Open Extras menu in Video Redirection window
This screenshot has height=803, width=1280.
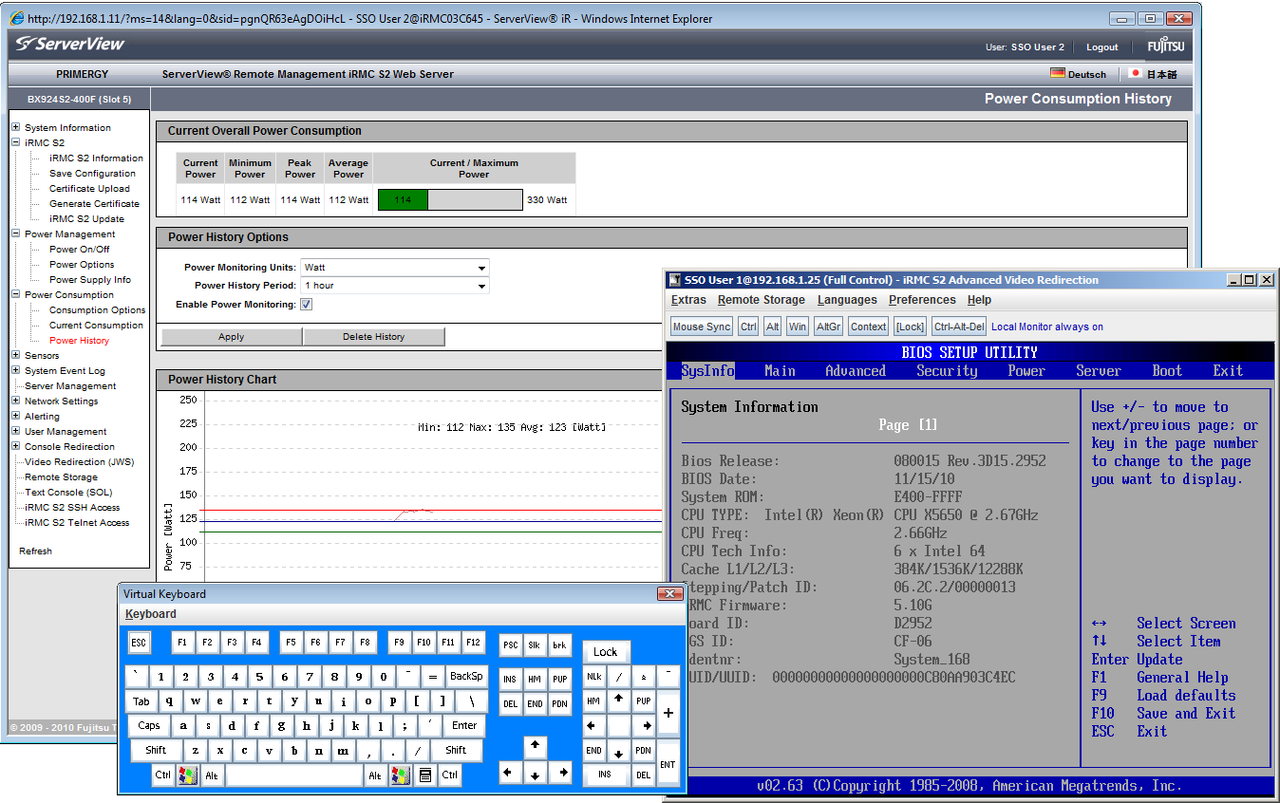689,300
